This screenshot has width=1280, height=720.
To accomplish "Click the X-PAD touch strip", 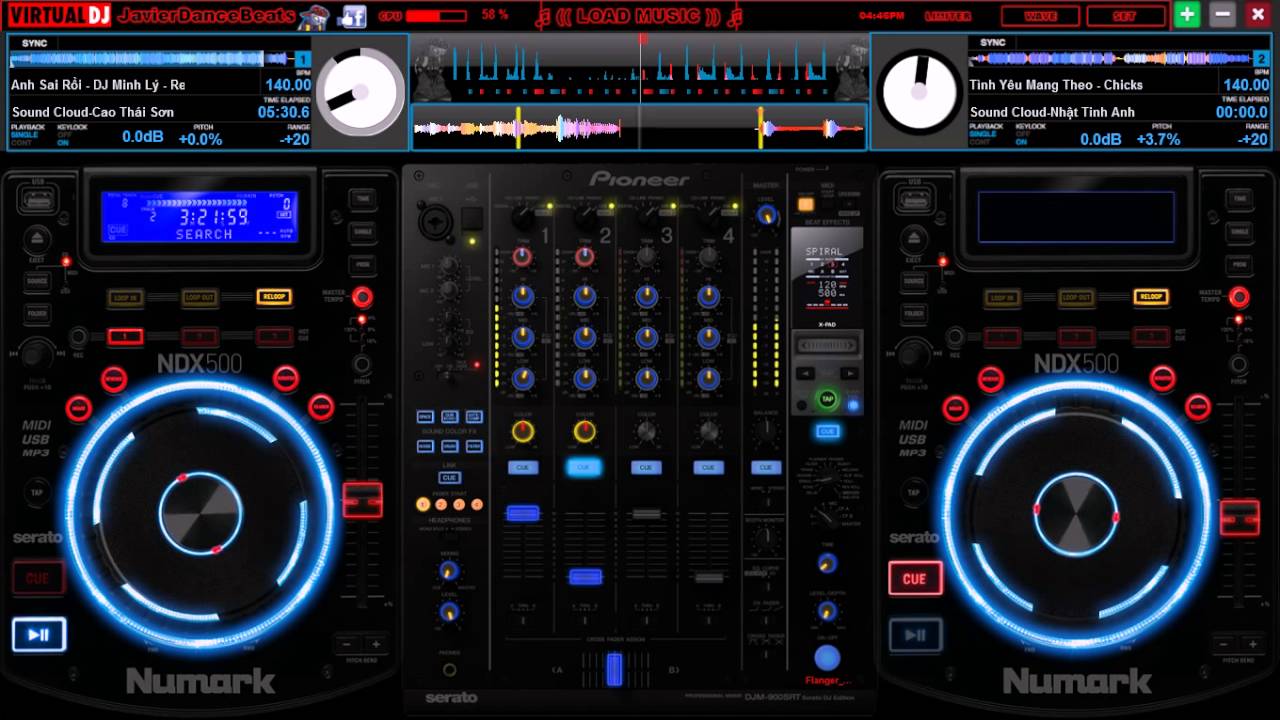I will click(x=826, y=346).
